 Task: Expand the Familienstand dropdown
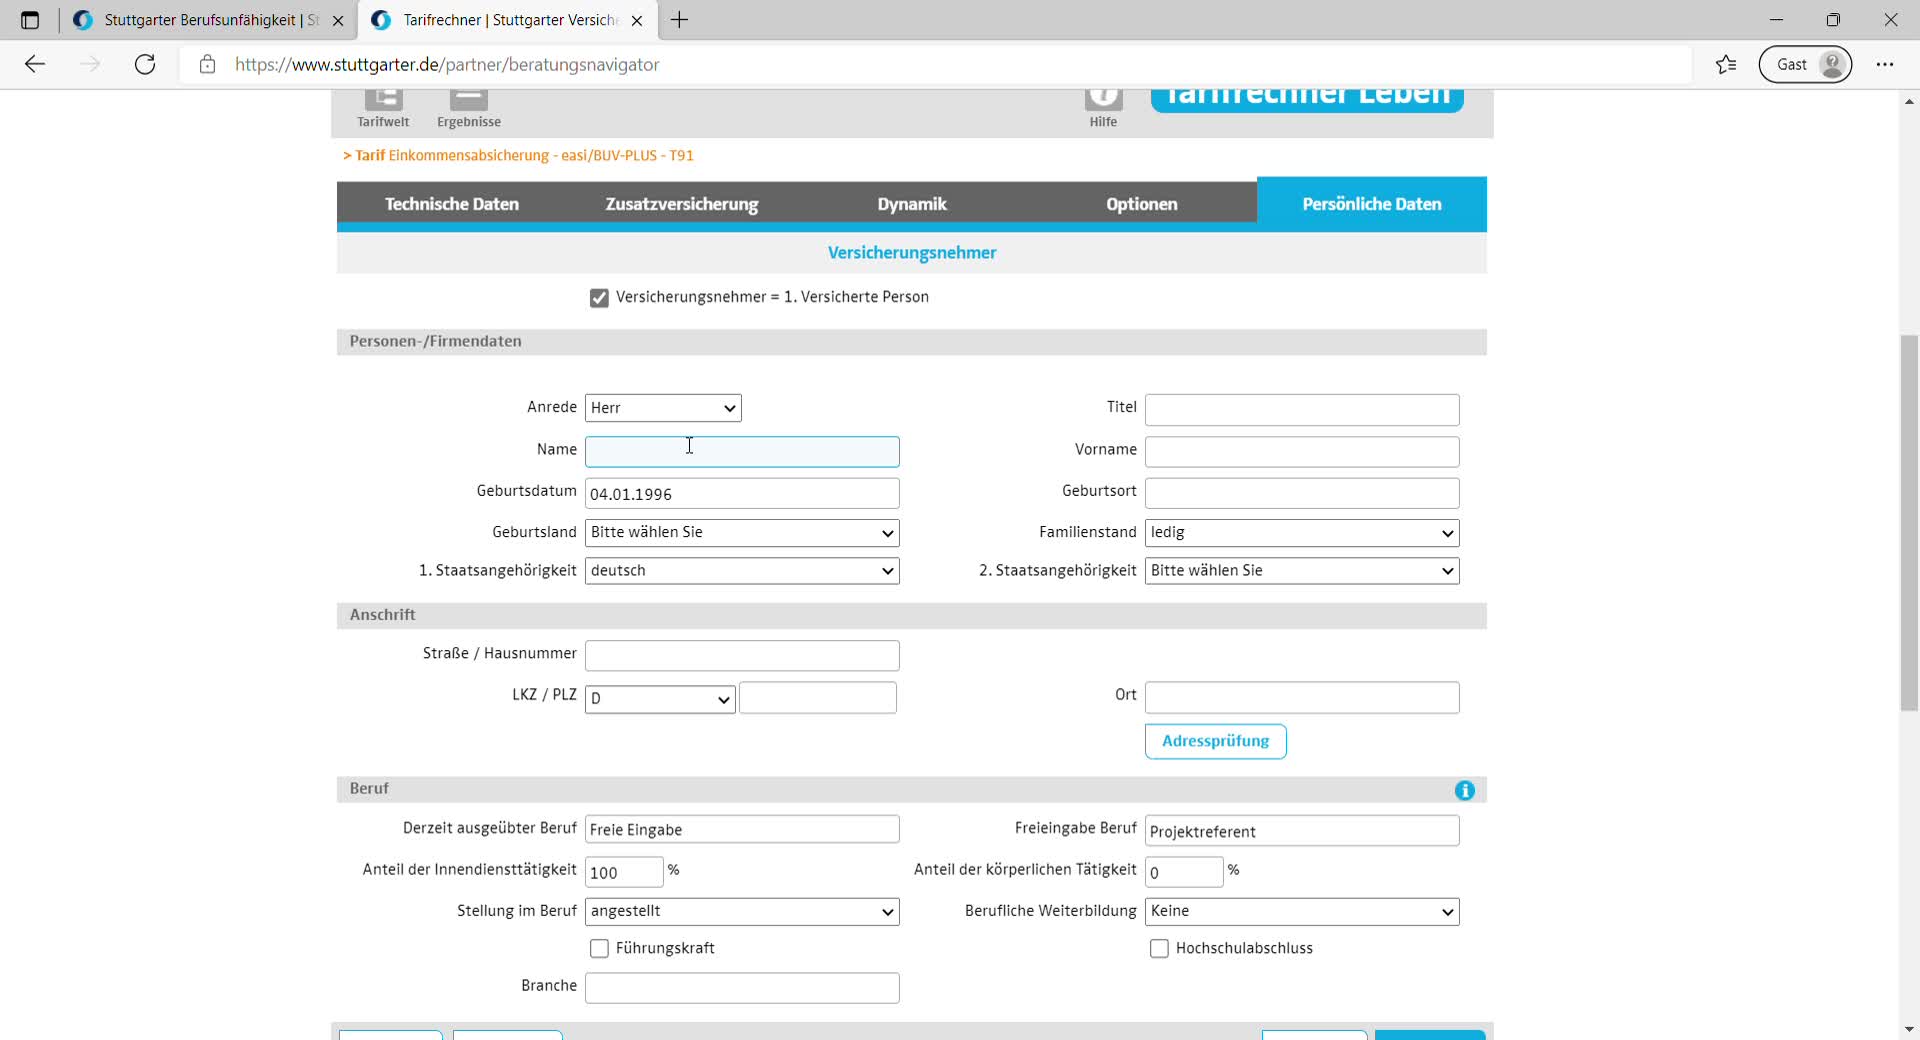pos(1301,533)
